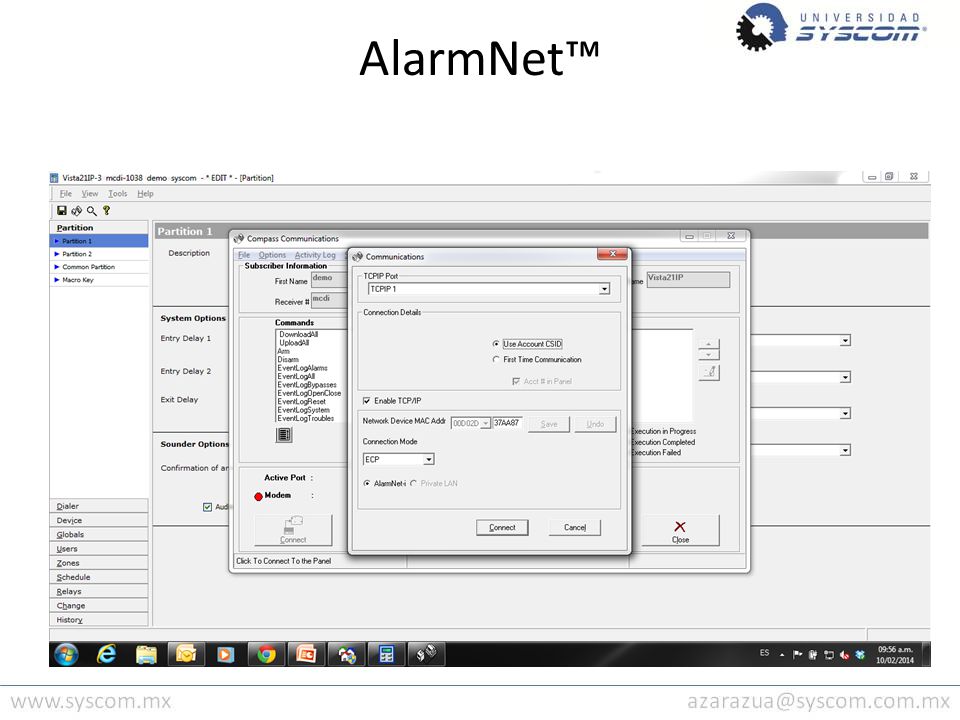960x720 pixels.
Task: Click the Save disk icon in toolbar
Action: click(62, 211)
